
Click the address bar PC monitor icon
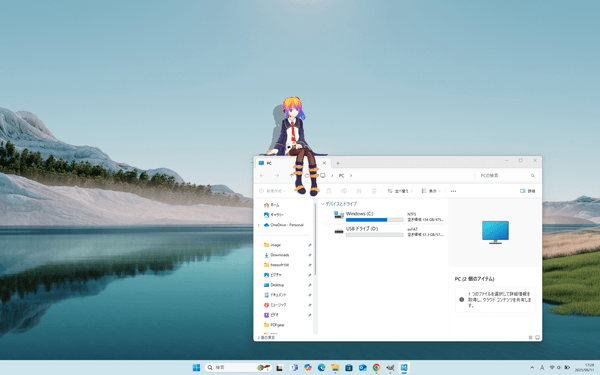[323, 175]
